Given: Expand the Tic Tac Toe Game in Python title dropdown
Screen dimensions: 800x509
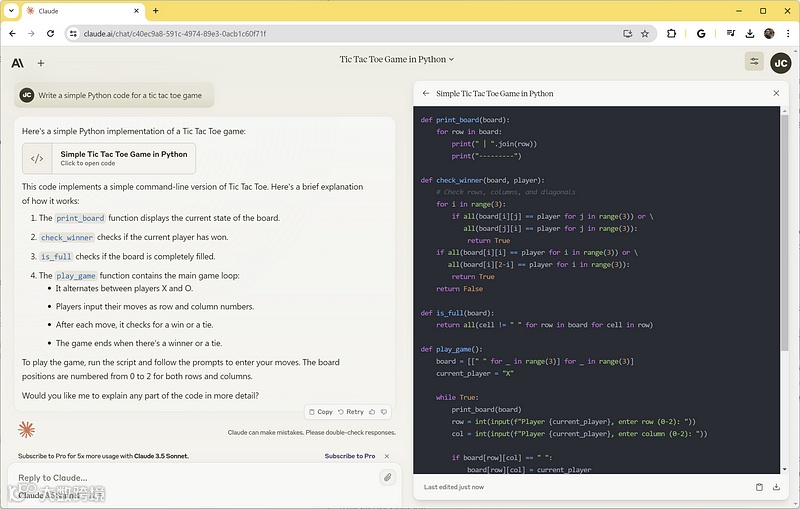Looking at the screenshot, I should 396,60.
